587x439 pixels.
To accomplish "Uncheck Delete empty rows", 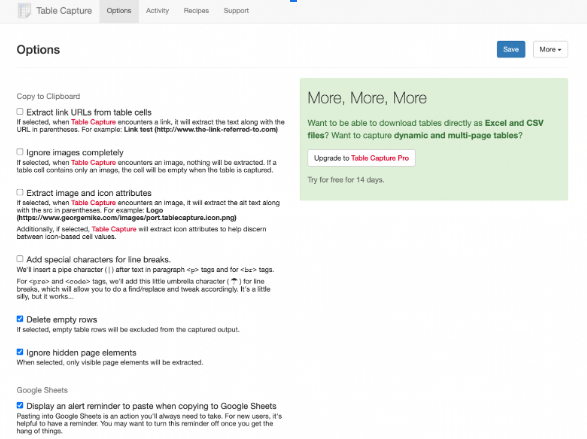I will pos(20,319).
